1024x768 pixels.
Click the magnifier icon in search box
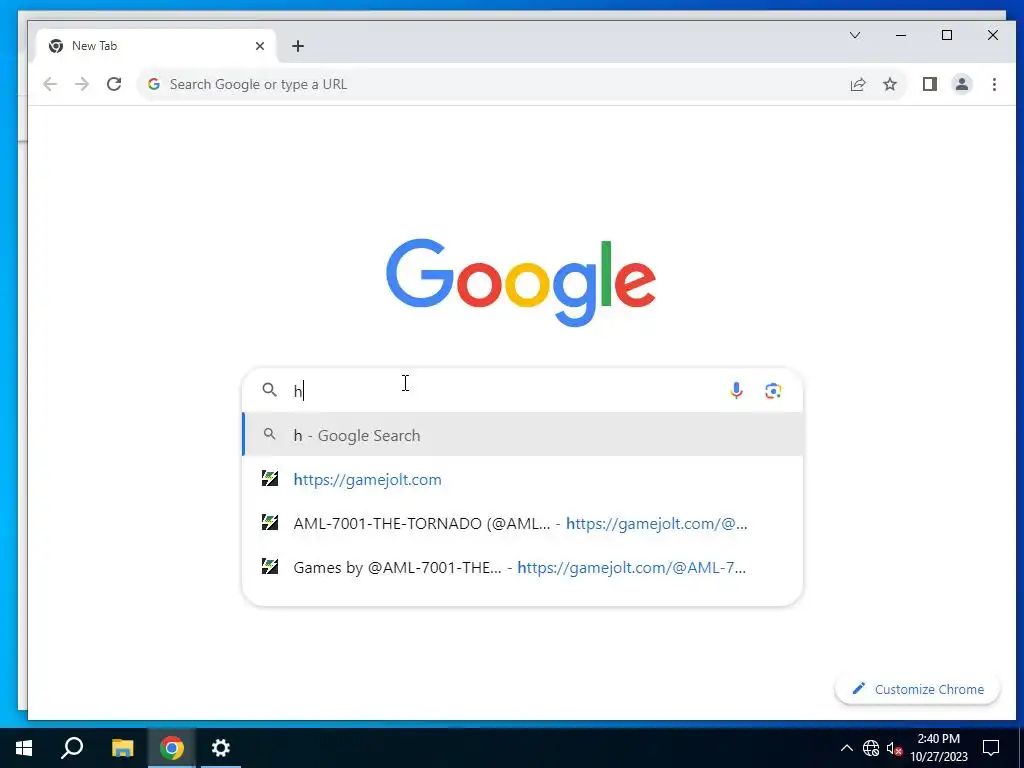pyautogui.click(x=270, y=390)
